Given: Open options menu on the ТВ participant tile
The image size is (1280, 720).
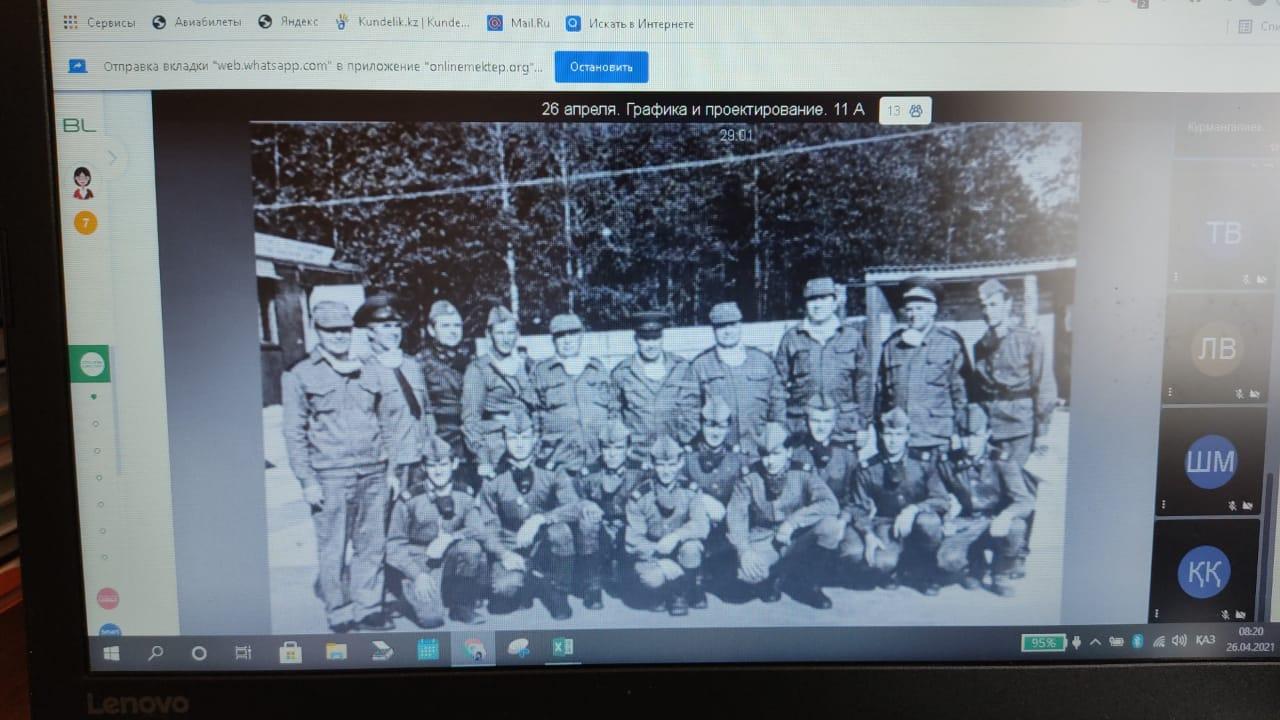Looking at the screenshot, I should (x=1175, y=277).
